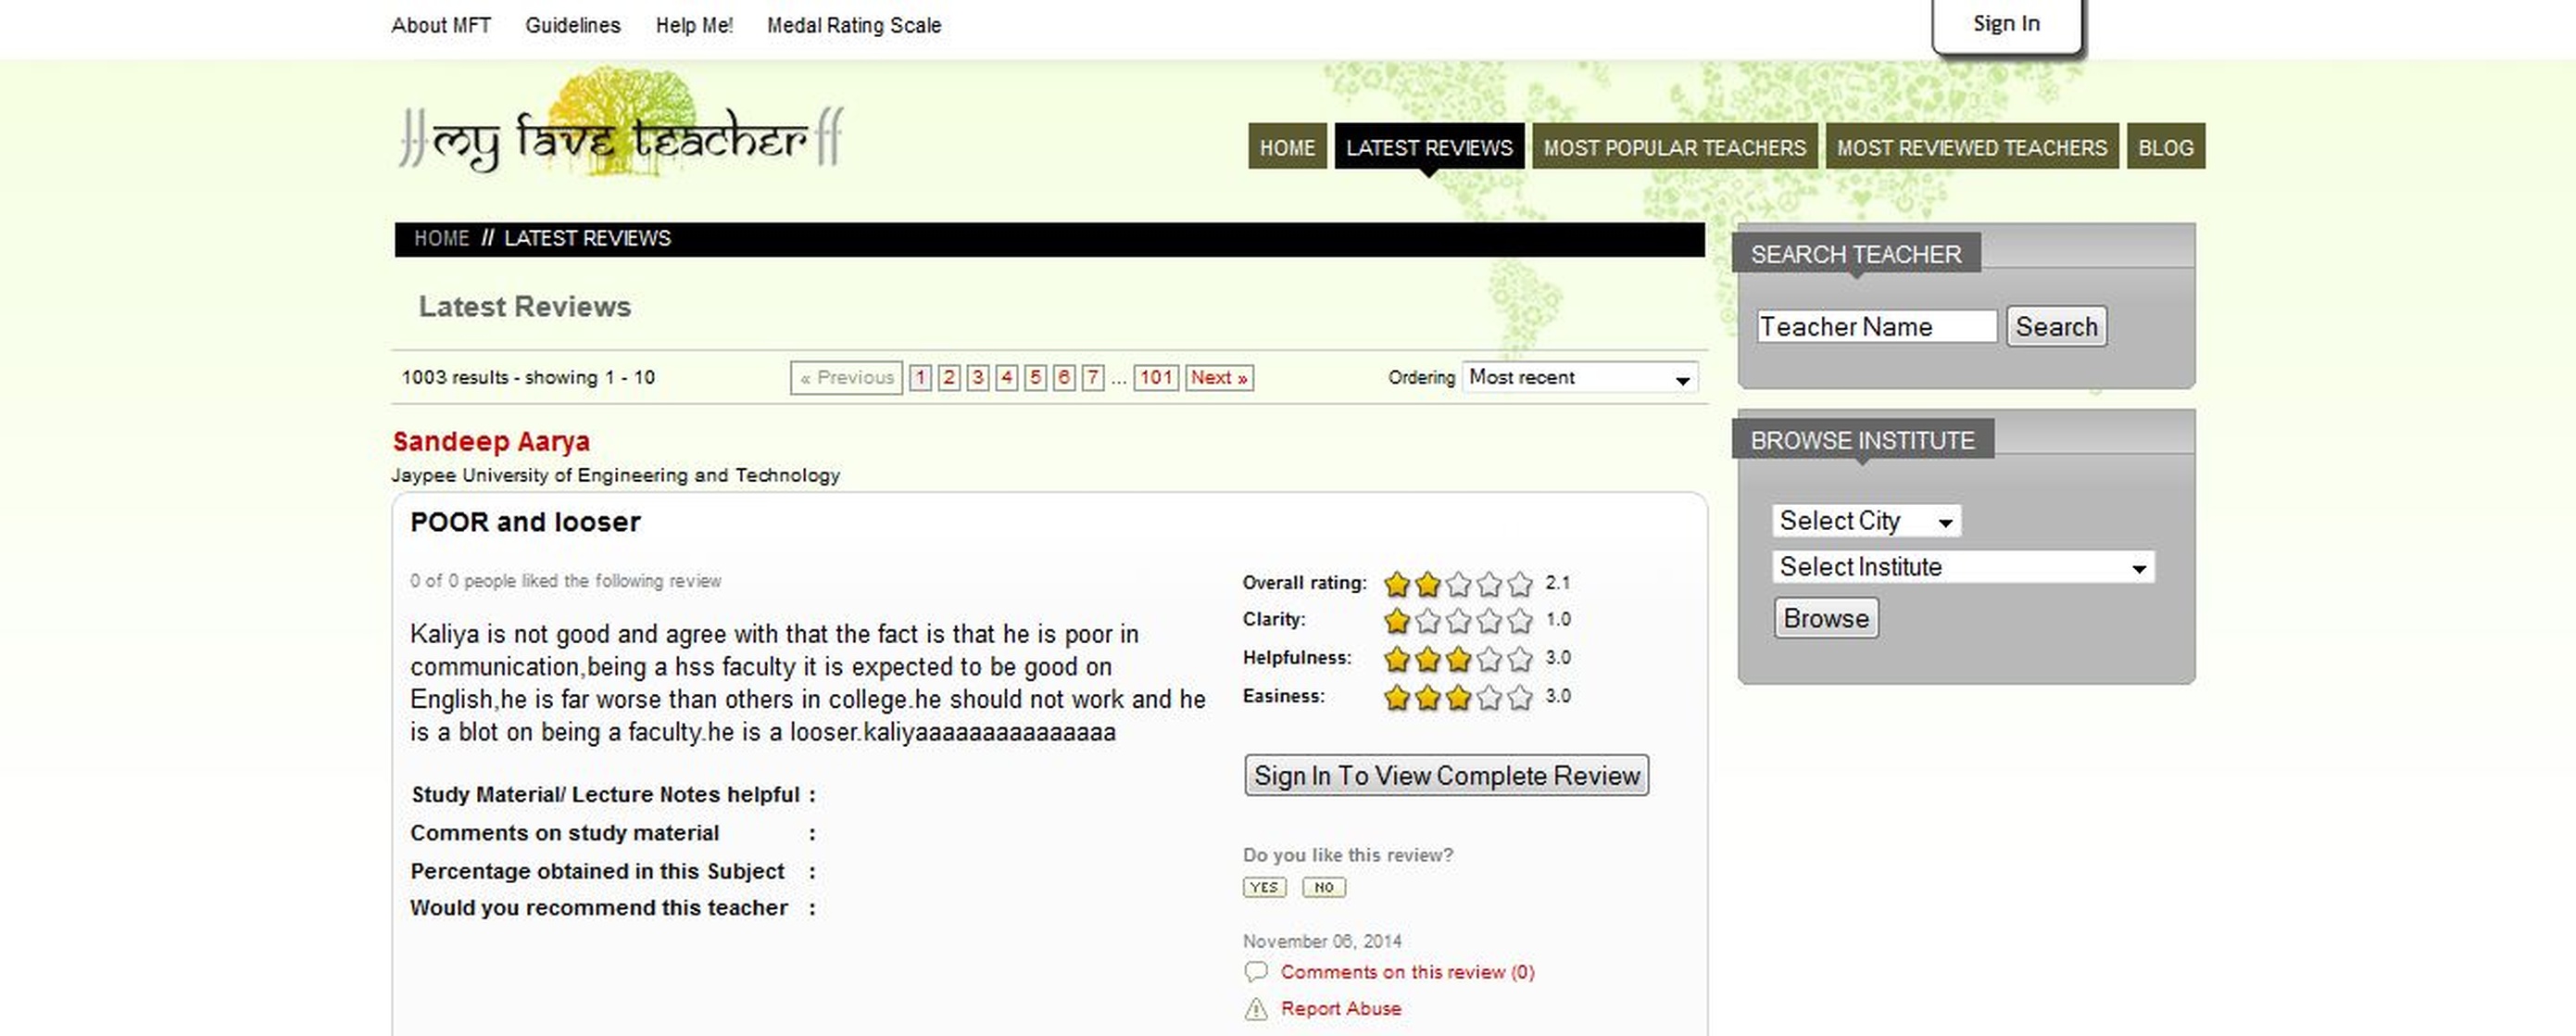Expand the Select Institute dropdown

pos(1963,566)
